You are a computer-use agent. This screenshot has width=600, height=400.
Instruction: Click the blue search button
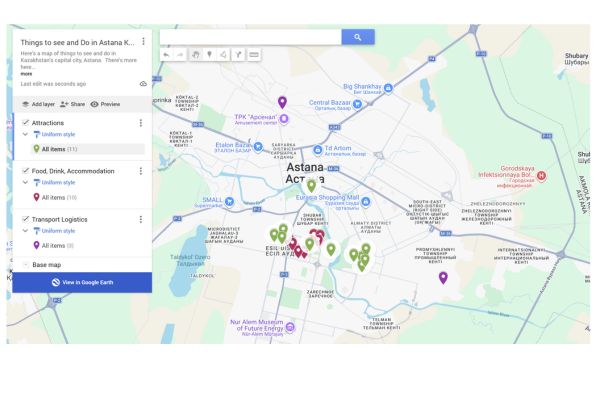pos(358,37)
